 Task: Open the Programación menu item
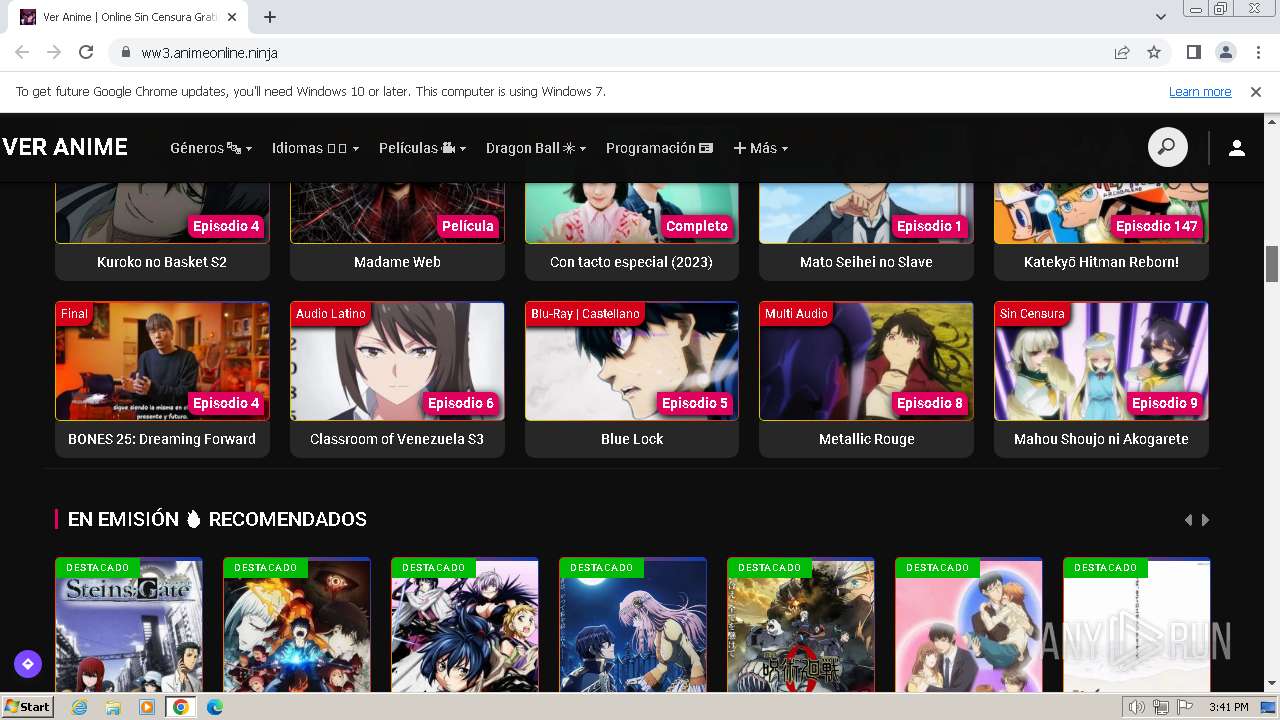659,148
